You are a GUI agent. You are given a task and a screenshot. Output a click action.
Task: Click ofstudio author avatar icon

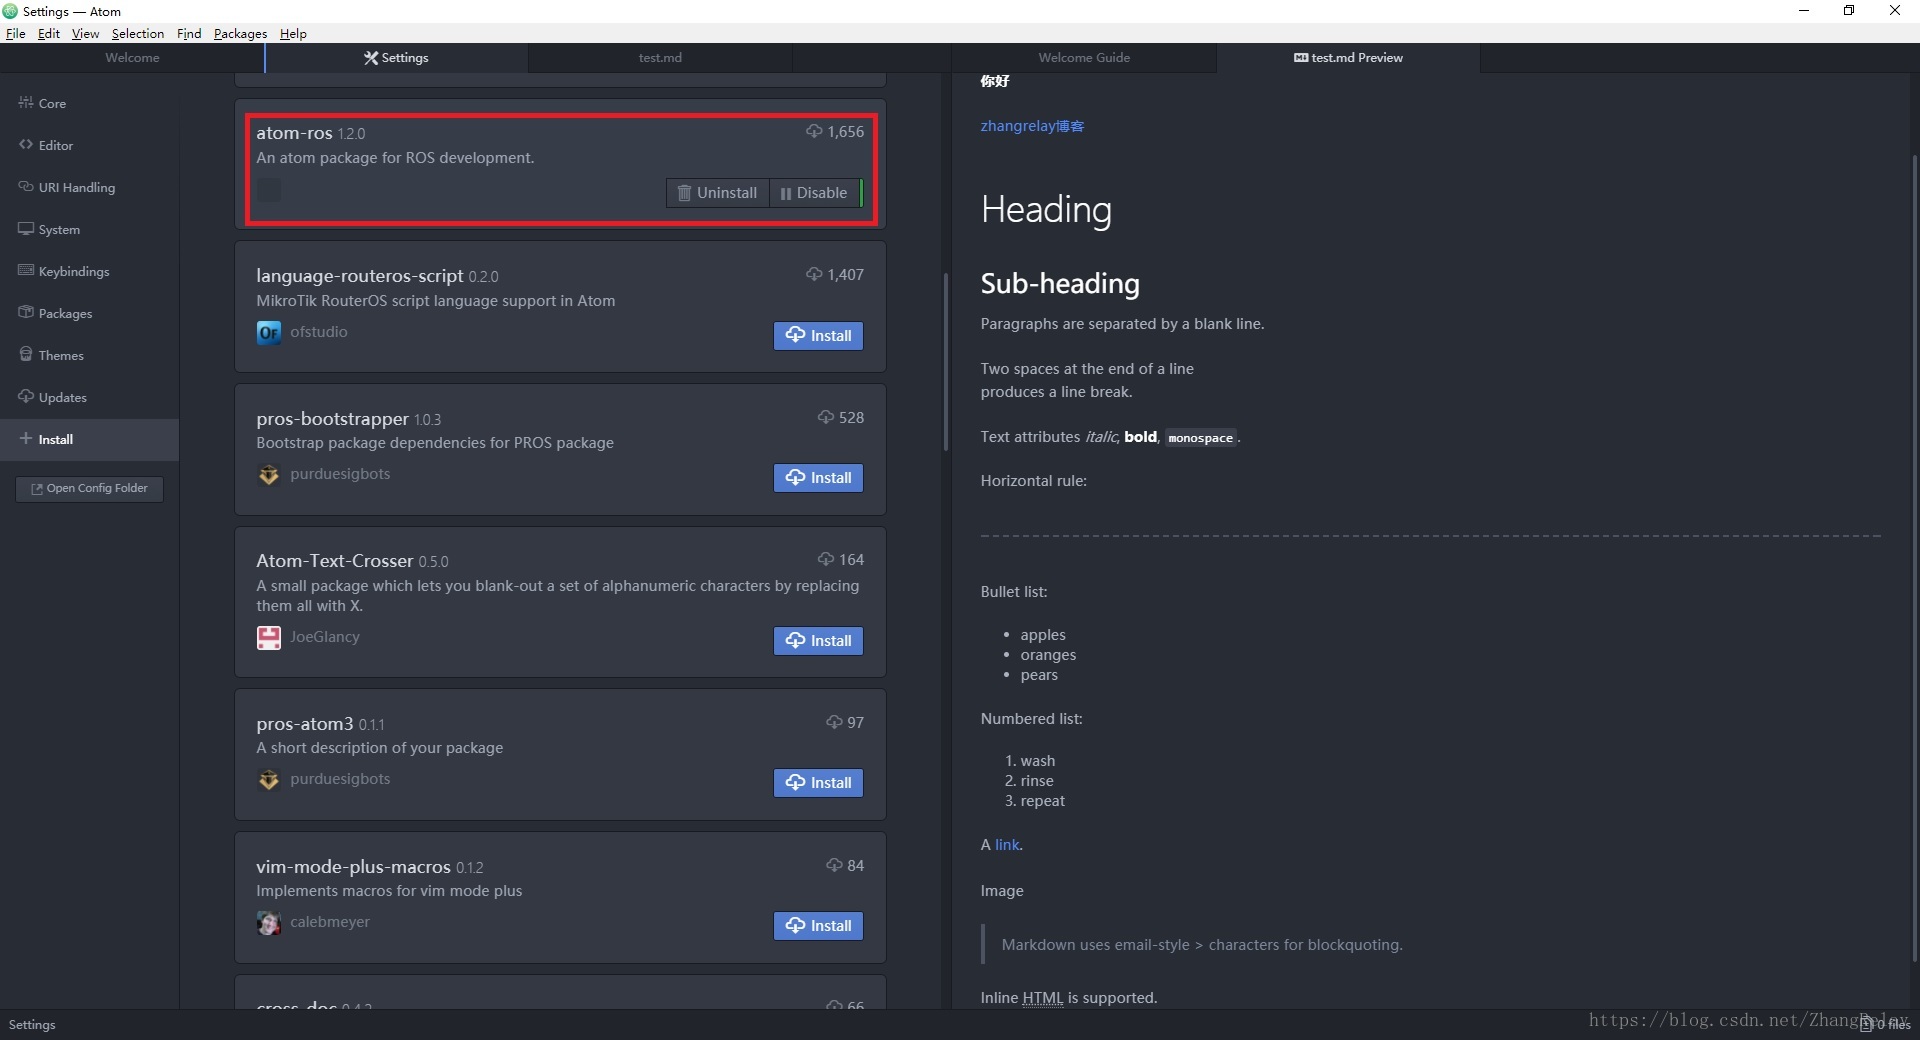click(269, 332)
